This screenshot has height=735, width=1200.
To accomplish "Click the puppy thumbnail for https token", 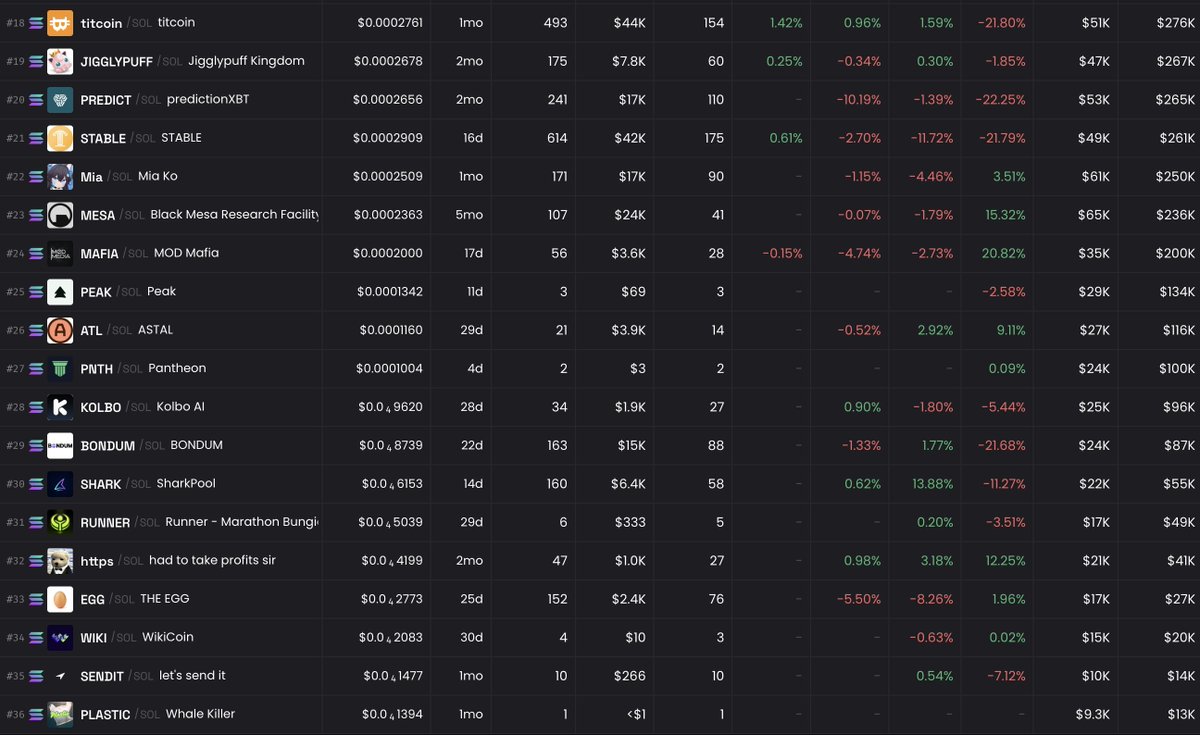I will coord(60,560).
